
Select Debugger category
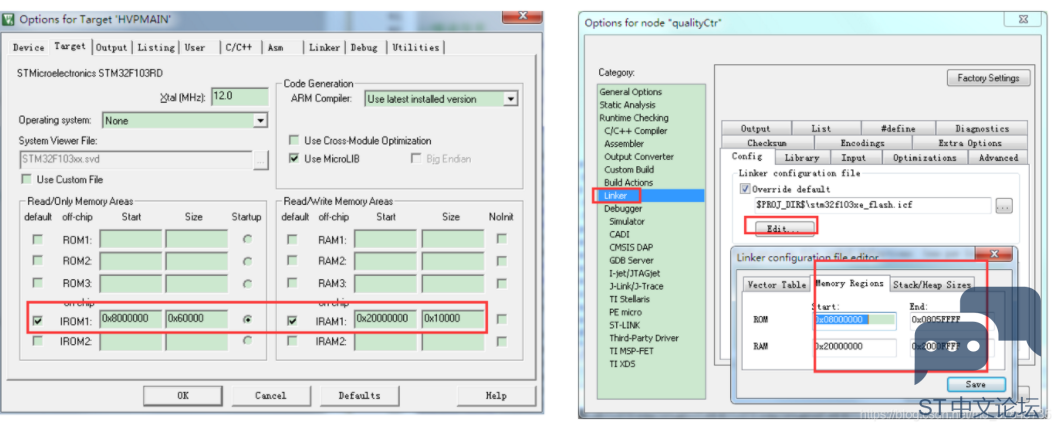click(x=623, y=209)
